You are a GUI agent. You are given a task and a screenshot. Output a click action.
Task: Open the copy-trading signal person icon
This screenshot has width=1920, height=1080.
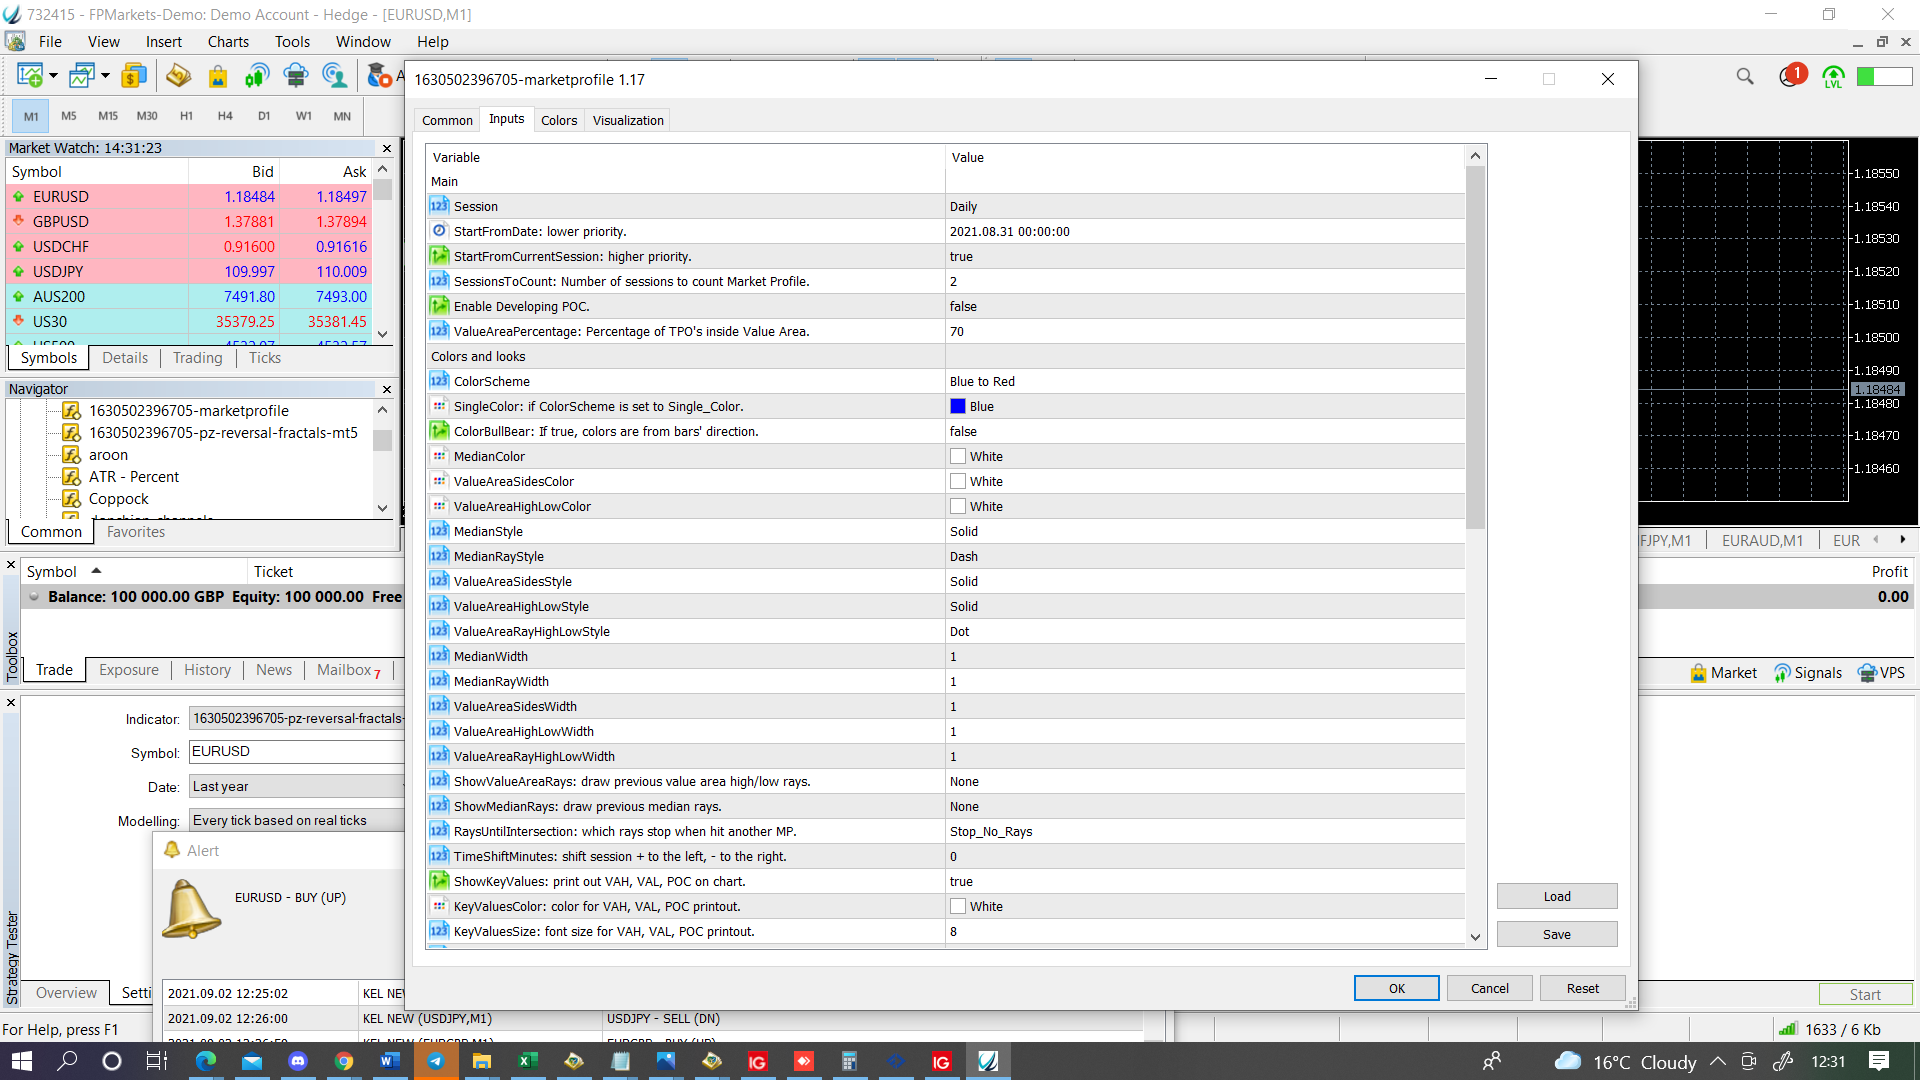pyautogui.click(x=334, y=76)
